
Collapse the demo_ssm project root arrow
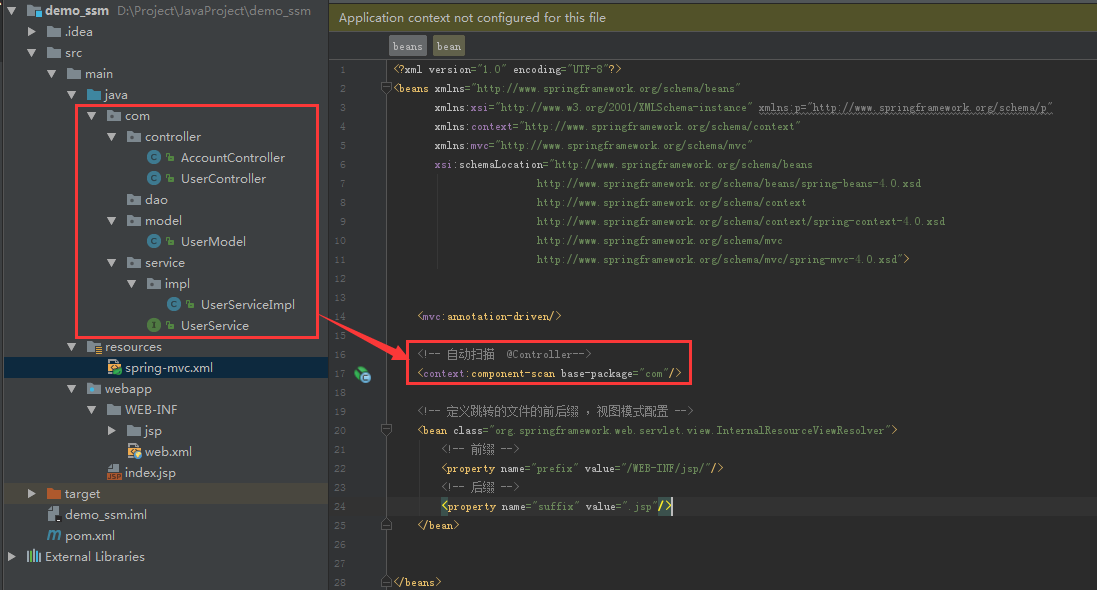click(x=11, y=10)
